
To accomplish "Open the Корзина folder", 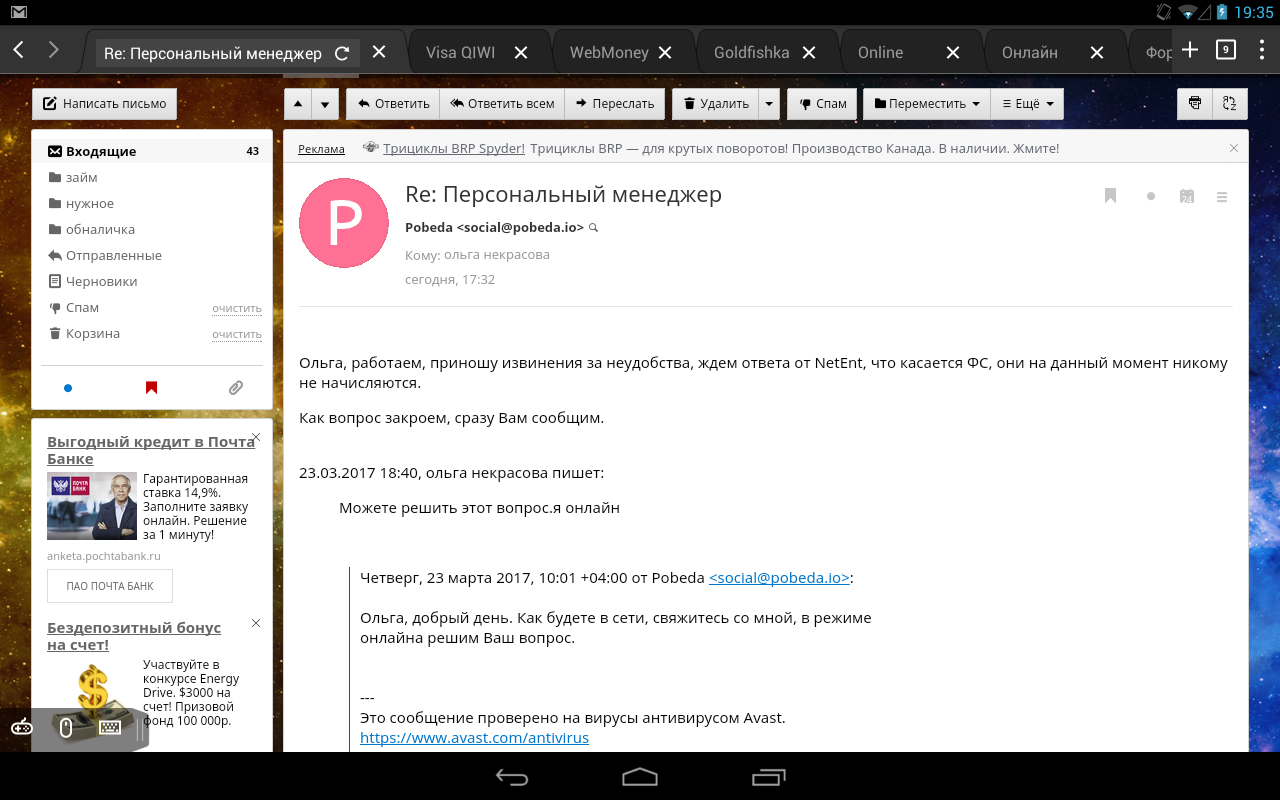I will pyautogui.click(x=93, y=334).
